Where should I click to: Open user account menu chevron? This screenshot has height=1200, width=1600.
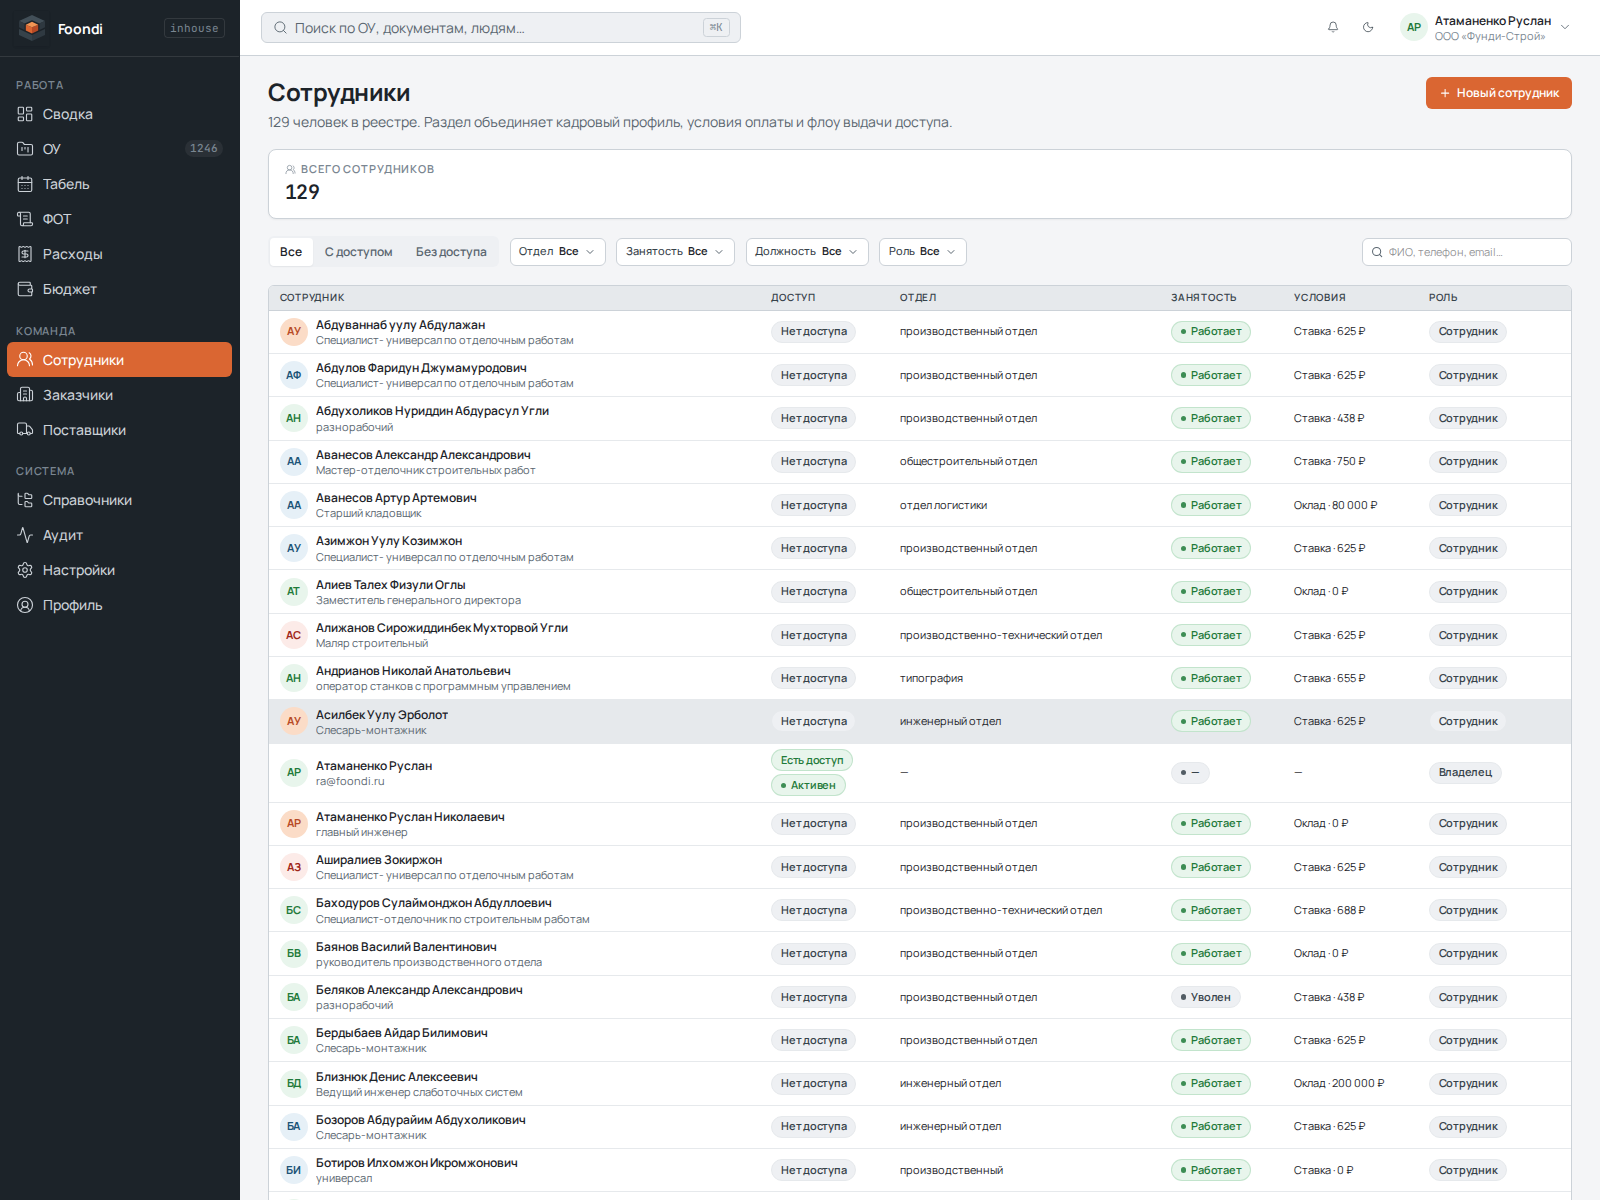click(x=1565, y=28)
